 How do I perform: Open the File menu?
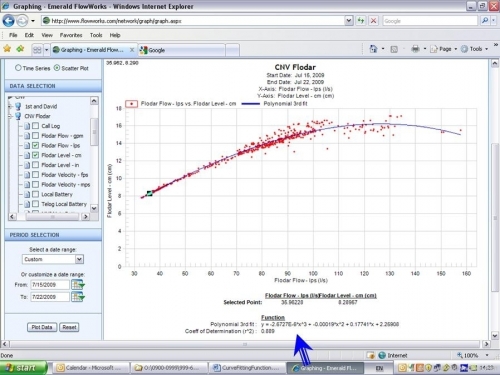(13, 35)
